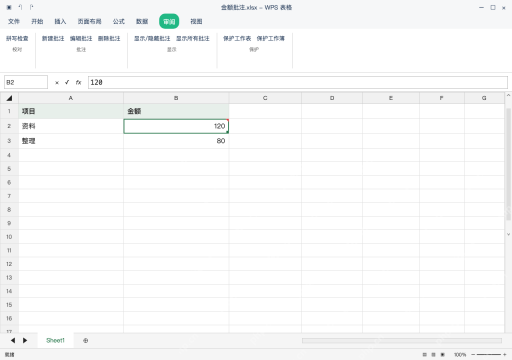This screenshot has width=512, height=360.
Task: Click the undo arrow icon
Action: point(20,7)
